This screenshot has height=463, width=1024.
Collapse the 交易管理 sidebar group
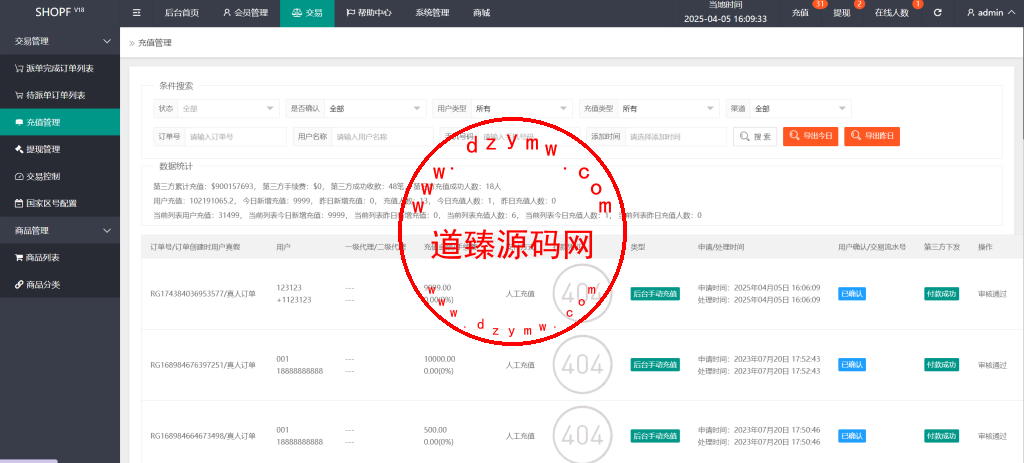(60, 41)
